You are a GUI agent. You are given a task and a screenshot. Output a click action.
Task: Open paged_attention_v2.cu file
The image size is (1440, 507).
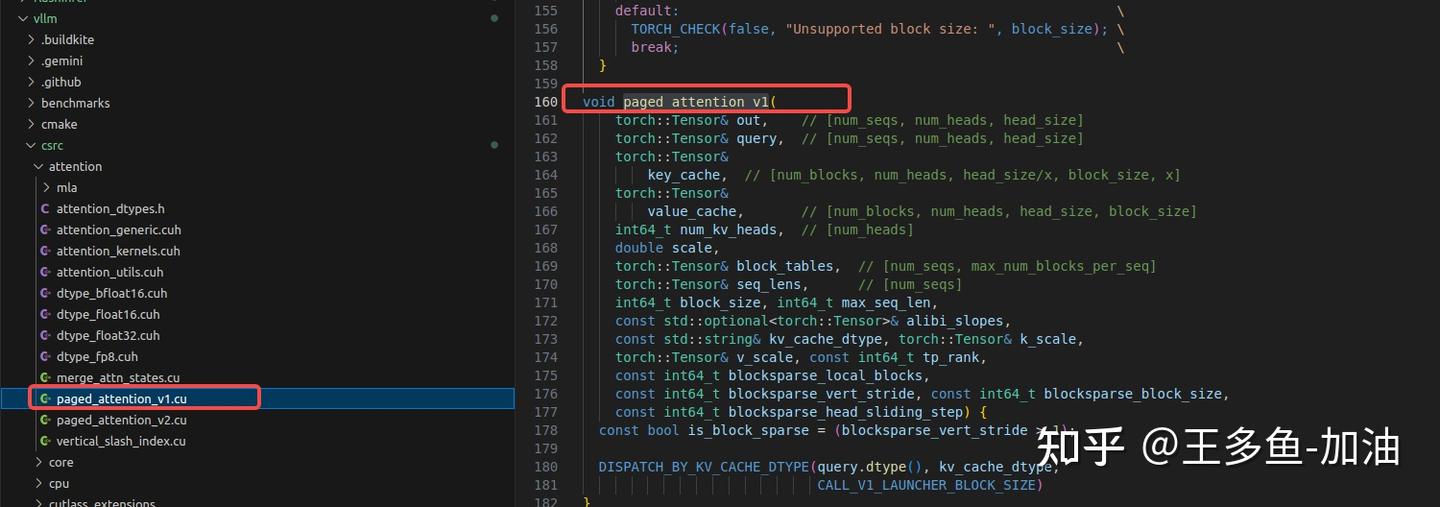click(x=121, y=420)
